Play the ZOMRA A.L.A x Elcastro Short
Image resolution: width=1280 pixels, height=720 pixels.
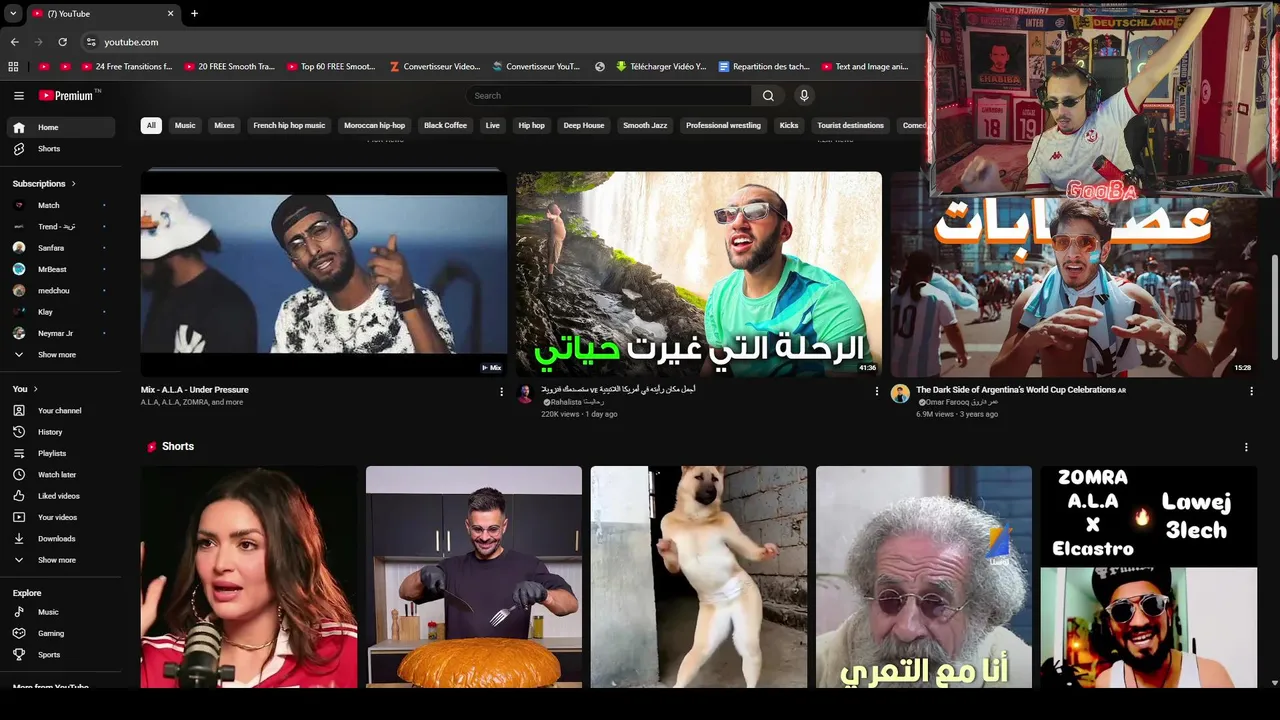[1148, 577]
